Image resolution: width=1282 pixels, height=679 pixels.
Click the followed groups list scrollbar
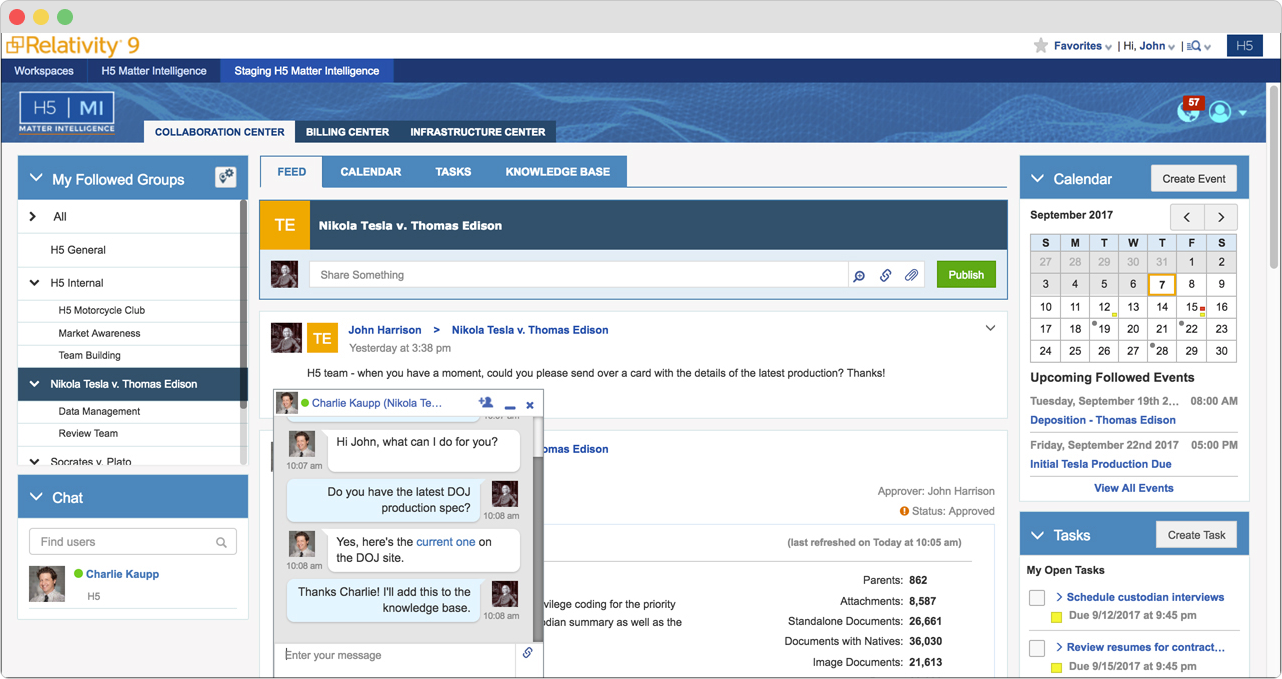(244, 304)
